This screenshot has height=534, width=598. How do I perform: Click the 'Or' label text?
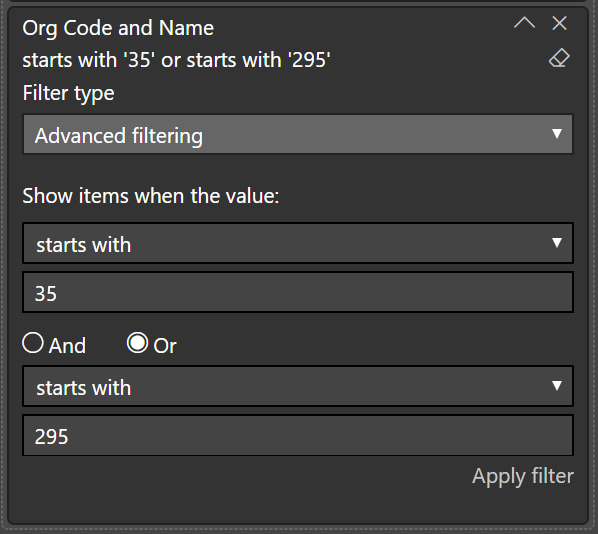(x=165, y=346)
